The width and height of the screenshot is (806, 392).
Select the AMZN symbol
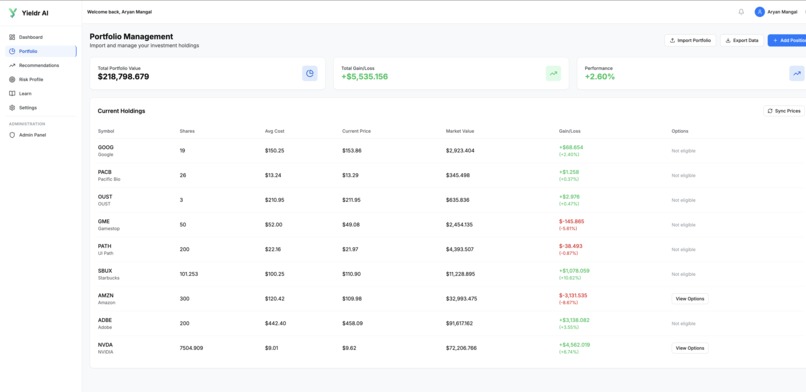coord(105,295)
